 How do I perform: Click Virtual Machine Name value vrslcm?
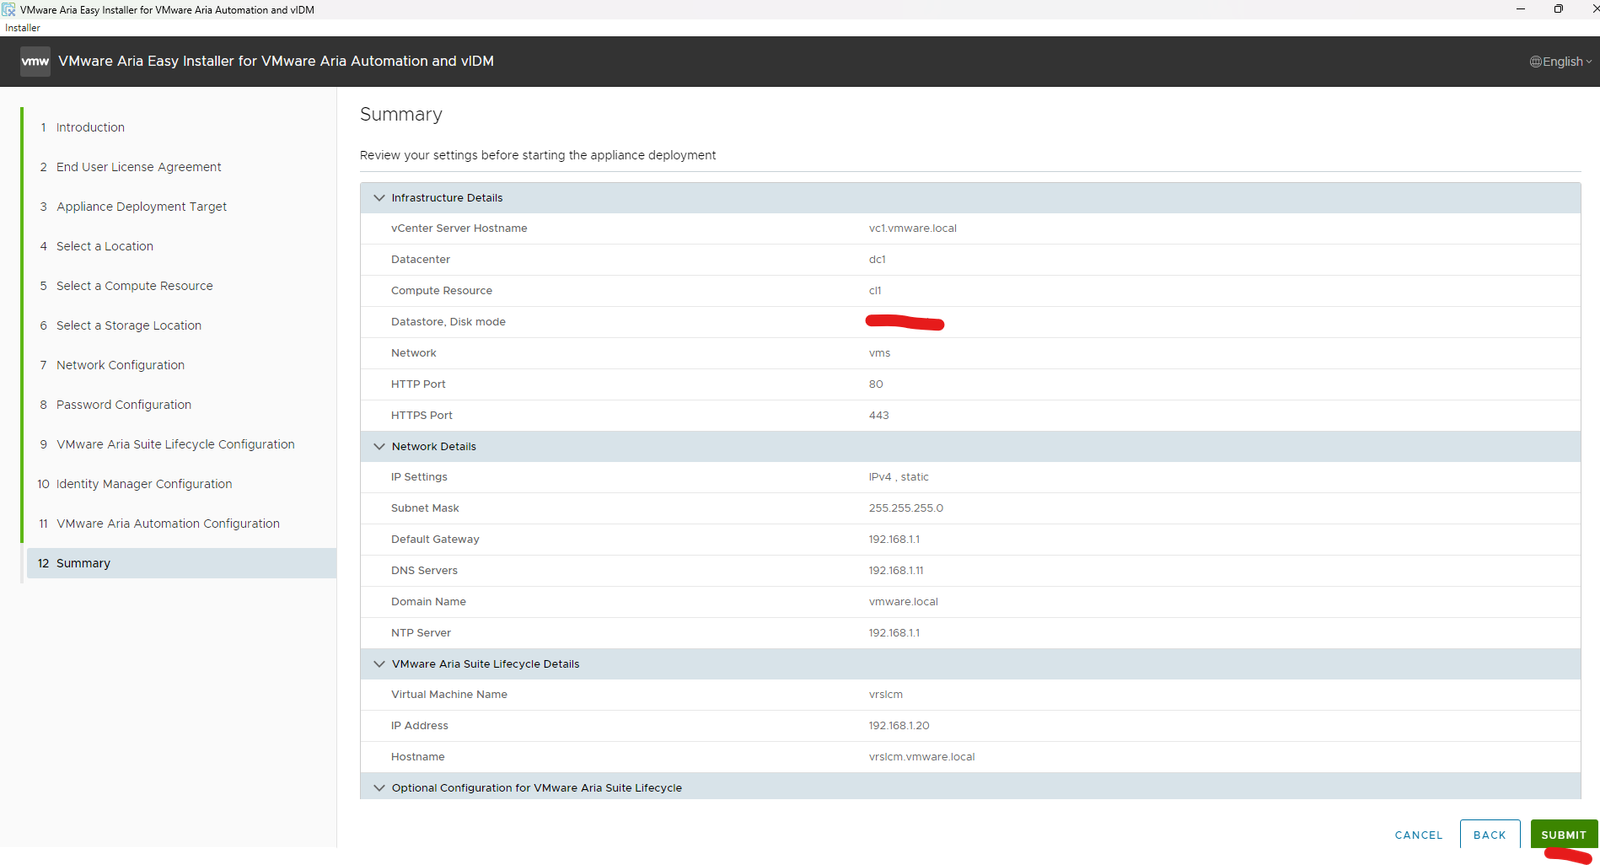click(886, 695)
